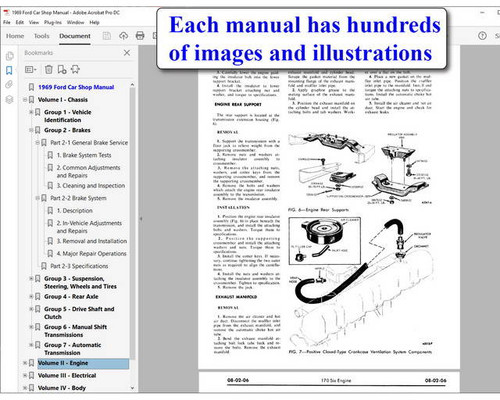The width and height of the screenshot is (500, 400).
Task: Click the delete bookmark trash icon
Action: click(49, 69)
